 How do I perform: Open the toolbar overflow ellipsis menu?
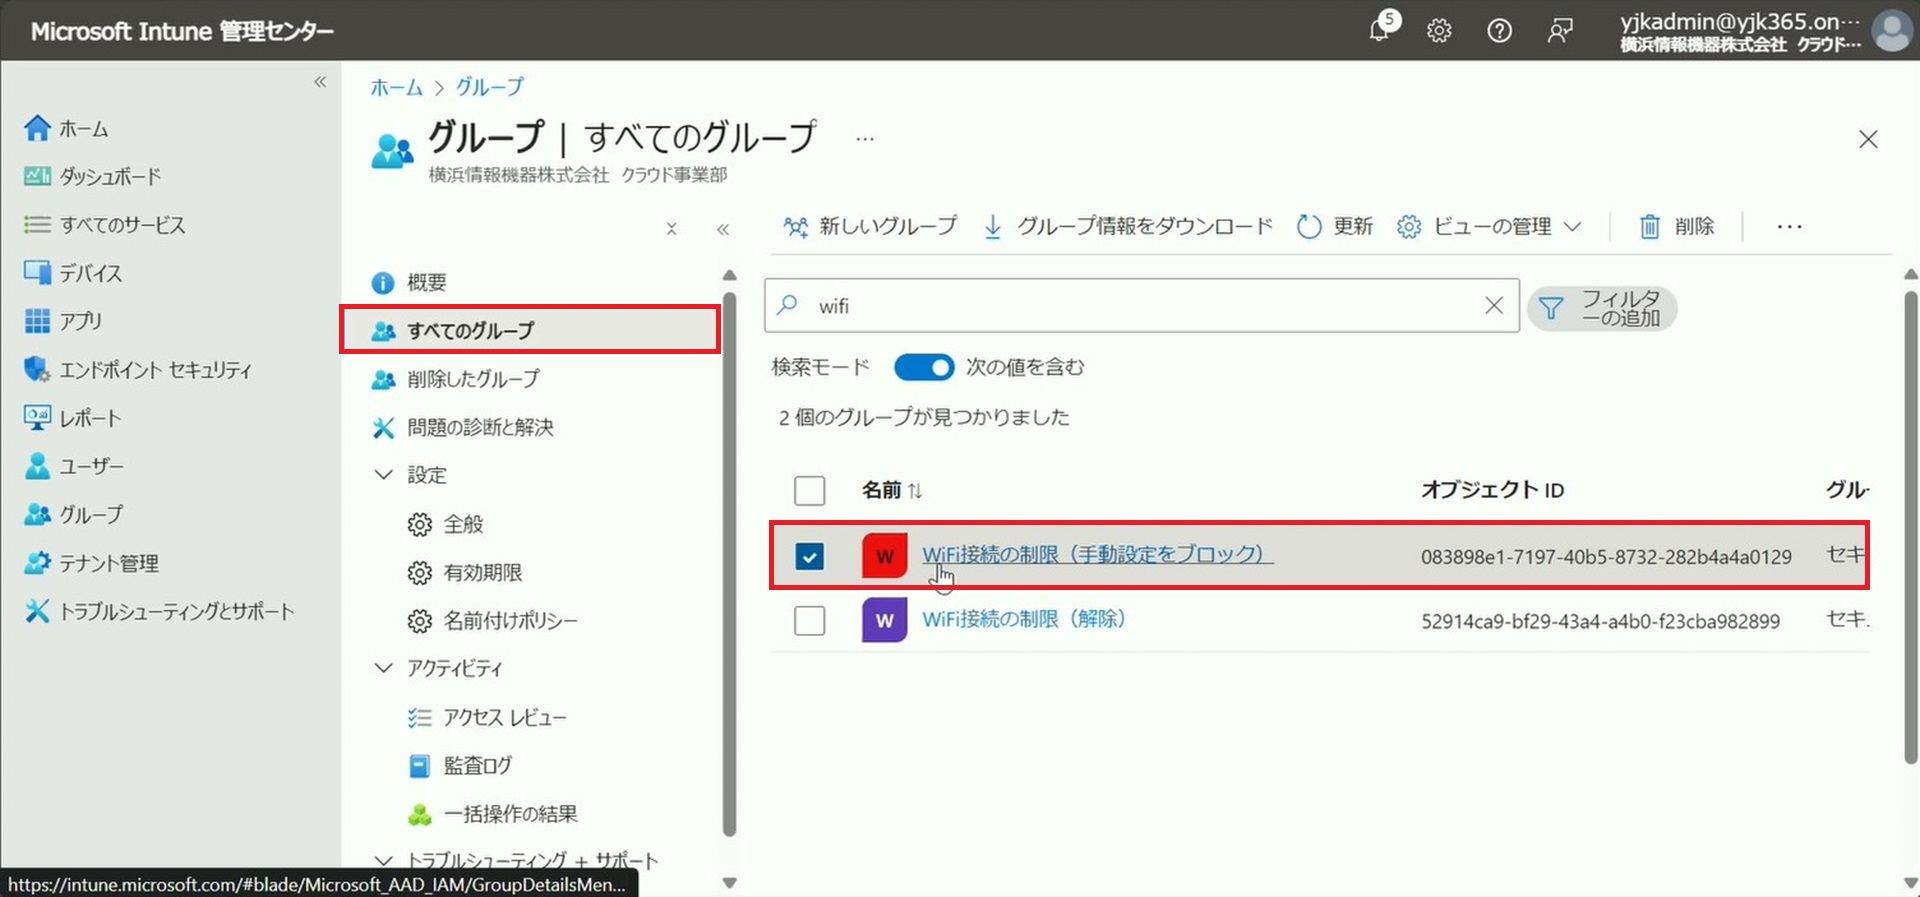(1789, 227)
